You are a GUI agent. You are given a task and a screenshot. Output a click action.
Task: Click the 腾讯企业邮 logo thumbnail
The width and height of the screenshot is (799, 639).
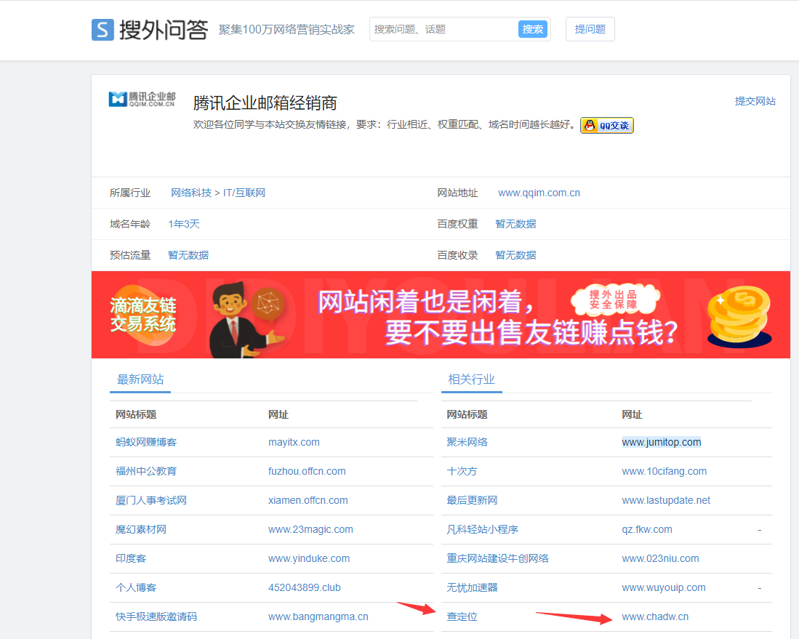pos(142,99)
